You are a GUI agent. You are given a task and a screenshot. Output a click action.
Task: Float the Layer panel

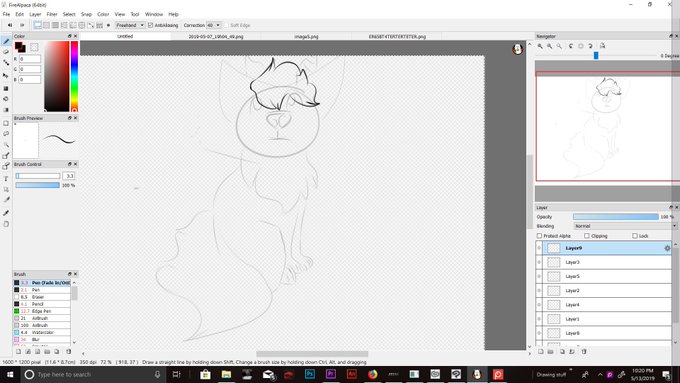(671, 207)
